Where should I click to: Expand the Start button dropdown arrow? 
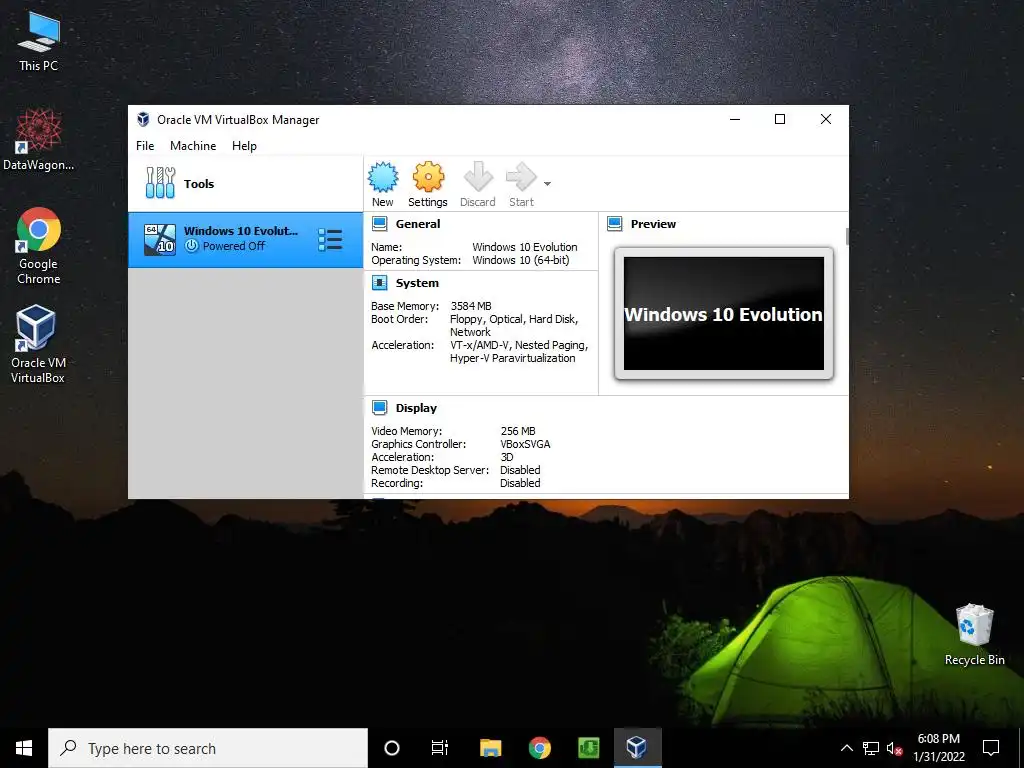pyautogui.click(x=547, y=184)
